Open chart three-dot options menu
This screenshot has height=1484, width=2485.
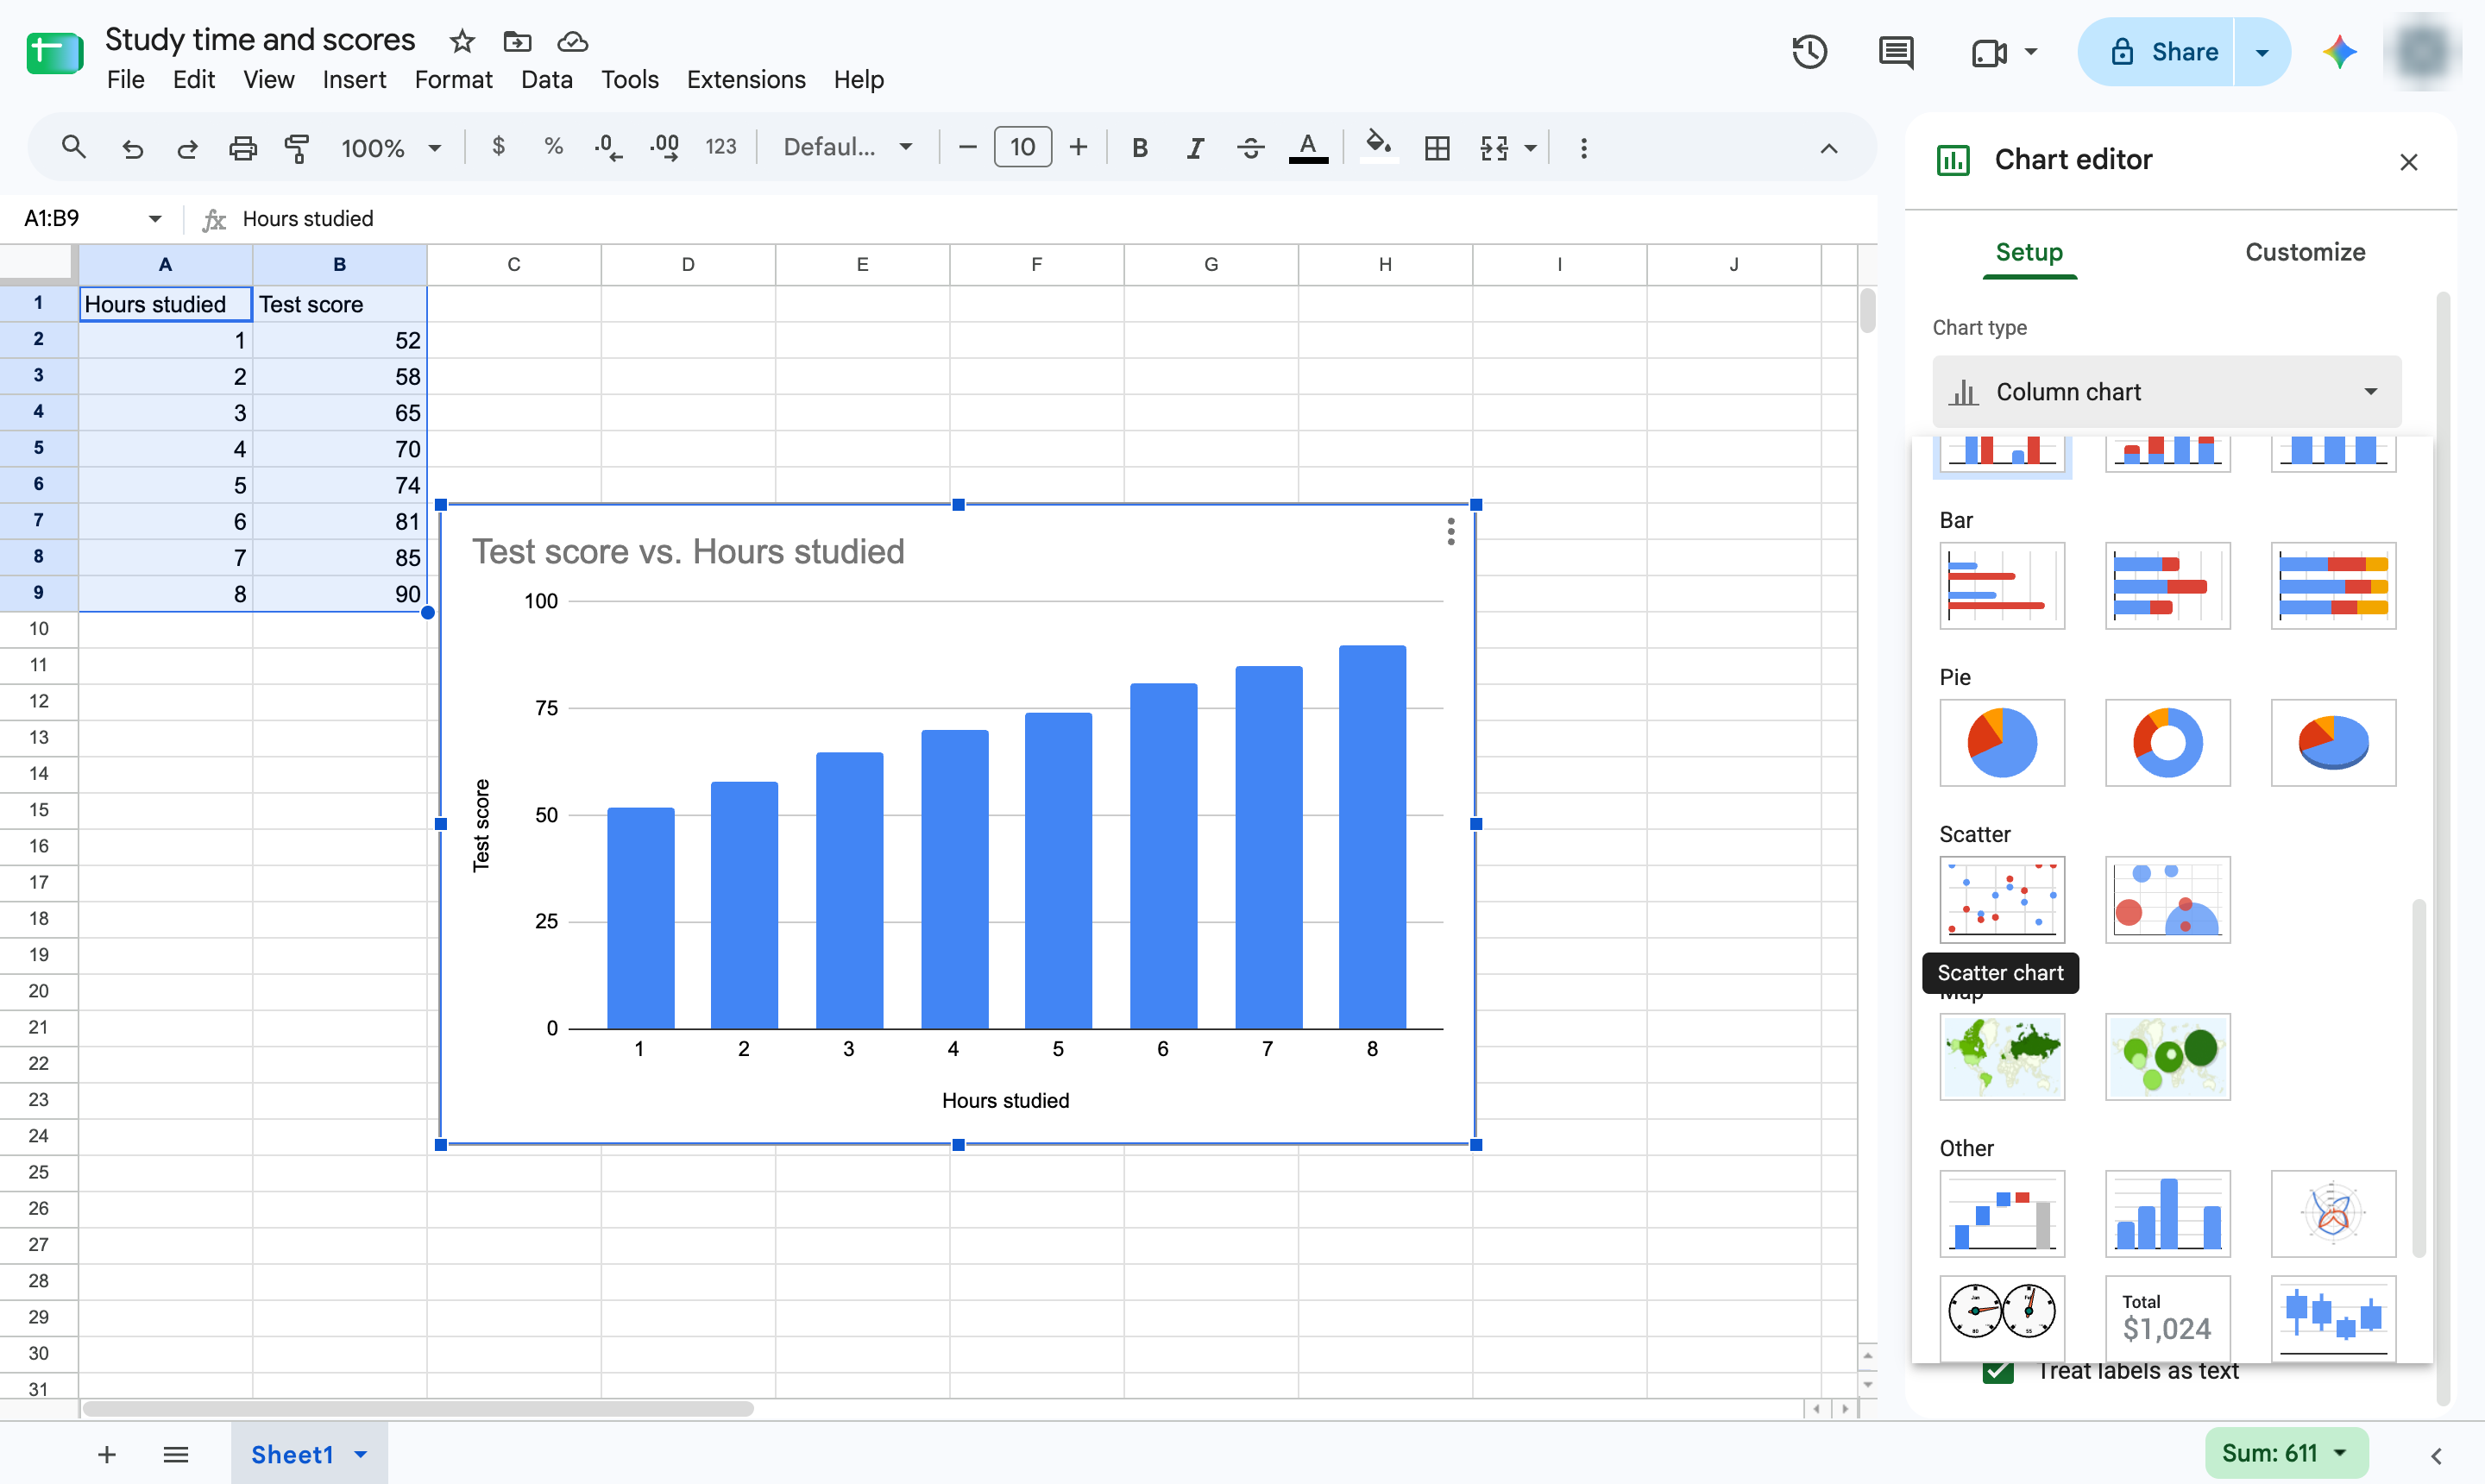click(1450, 531)
